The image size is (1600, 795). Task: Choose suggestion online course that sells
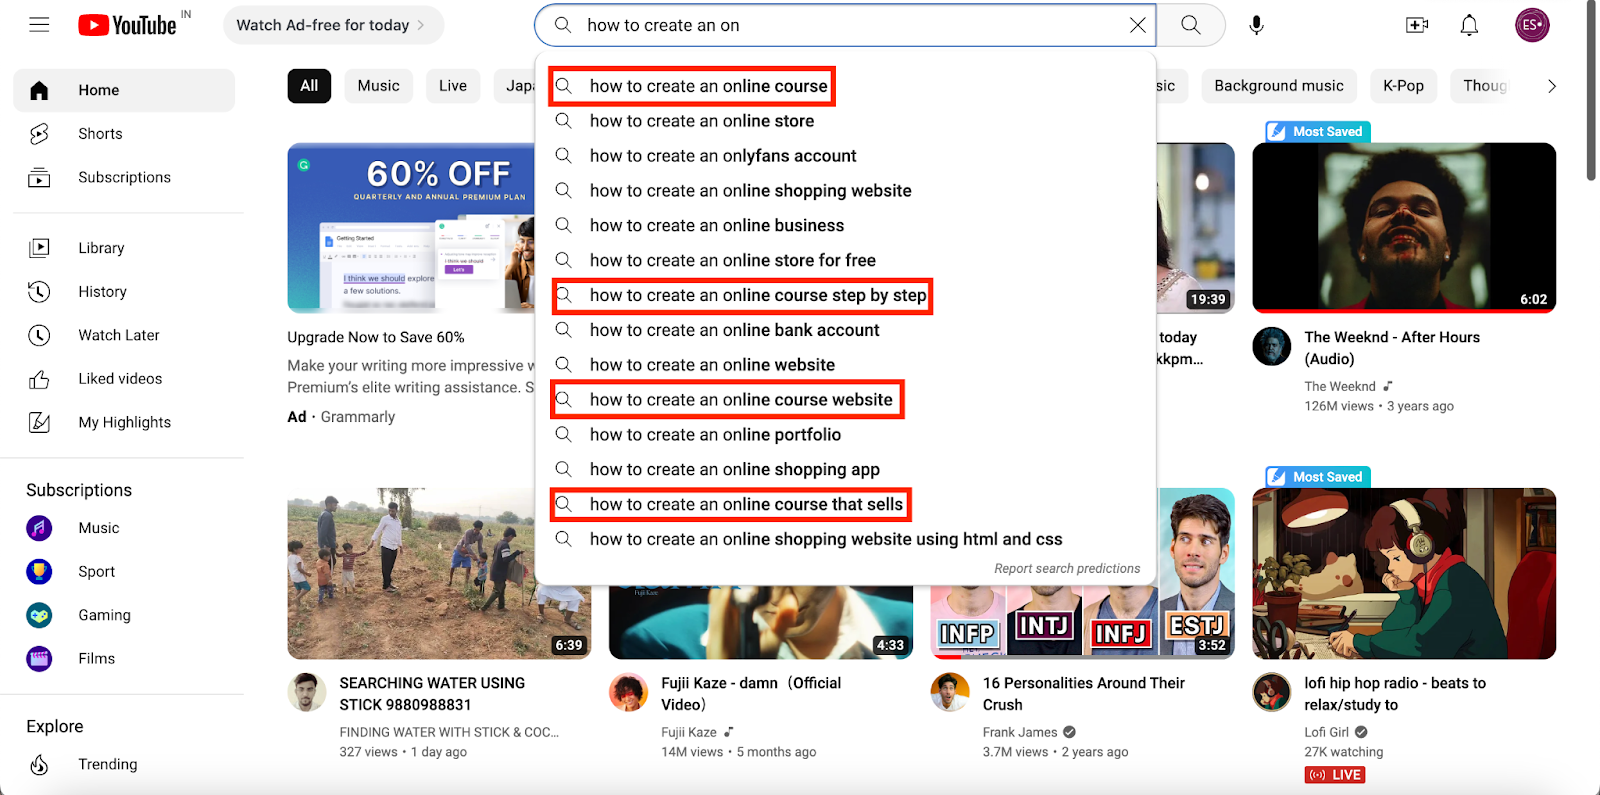click(x=845, y=504)
